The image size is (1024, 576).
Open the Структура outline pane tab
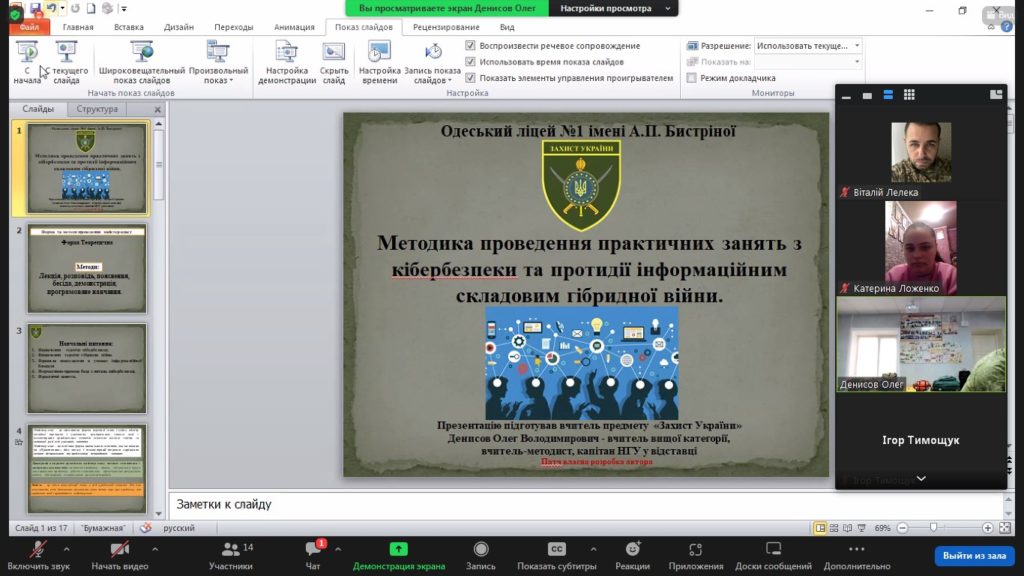point(97,109)
